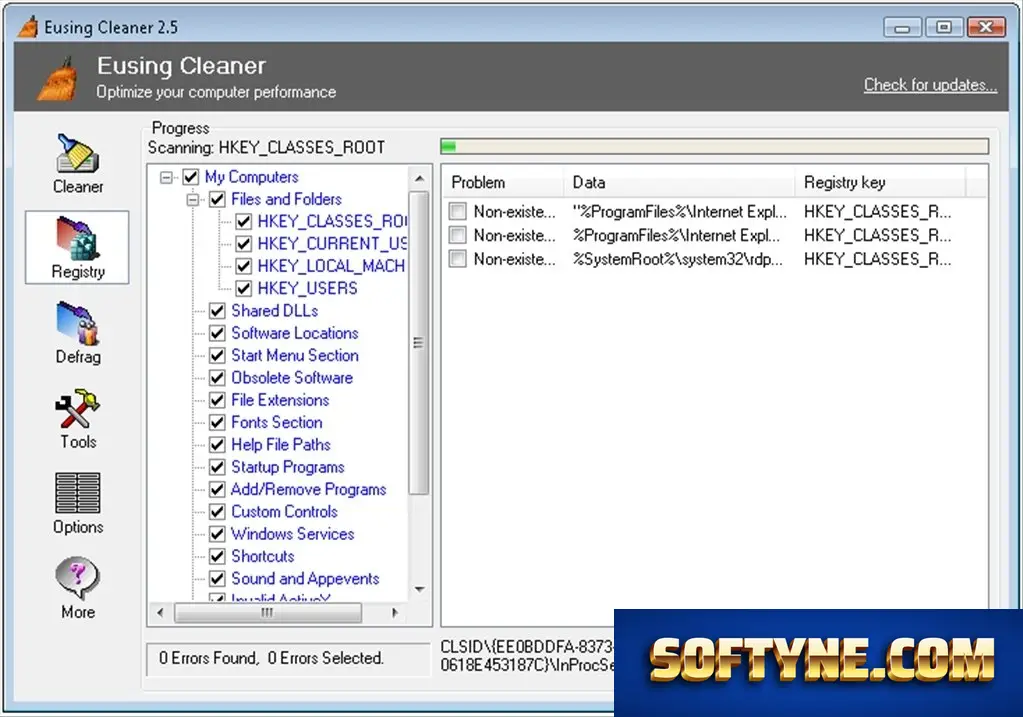Open the Defrag tool icon
The image size is (1023, 717).
[78, 324]
